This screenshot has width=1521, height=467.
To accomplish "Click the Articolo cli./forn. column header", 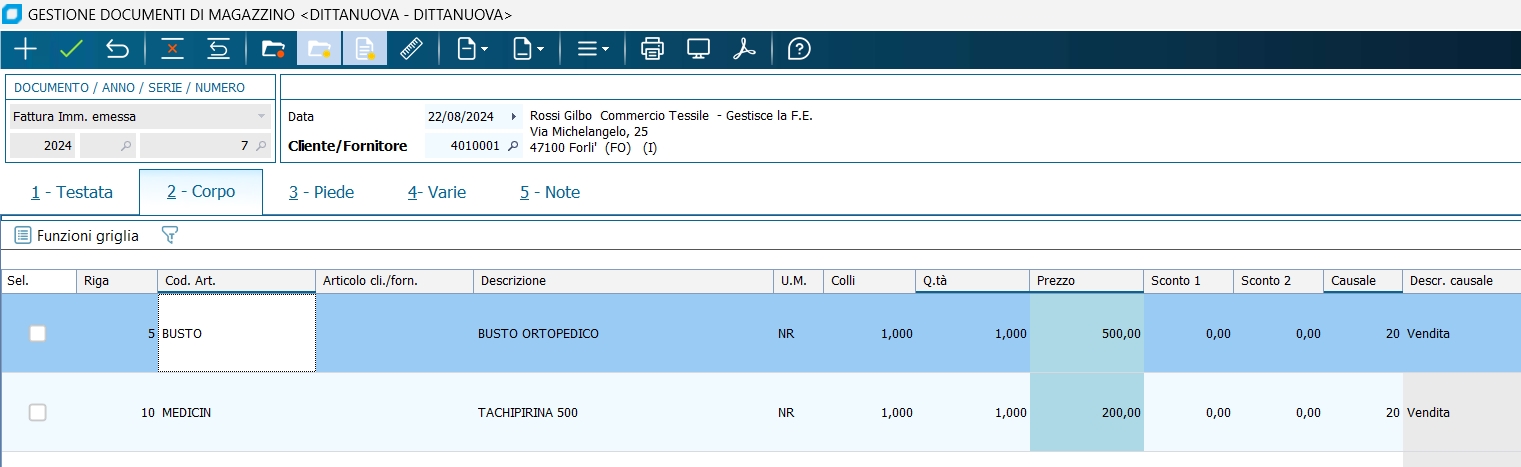I will click(394, 281).
